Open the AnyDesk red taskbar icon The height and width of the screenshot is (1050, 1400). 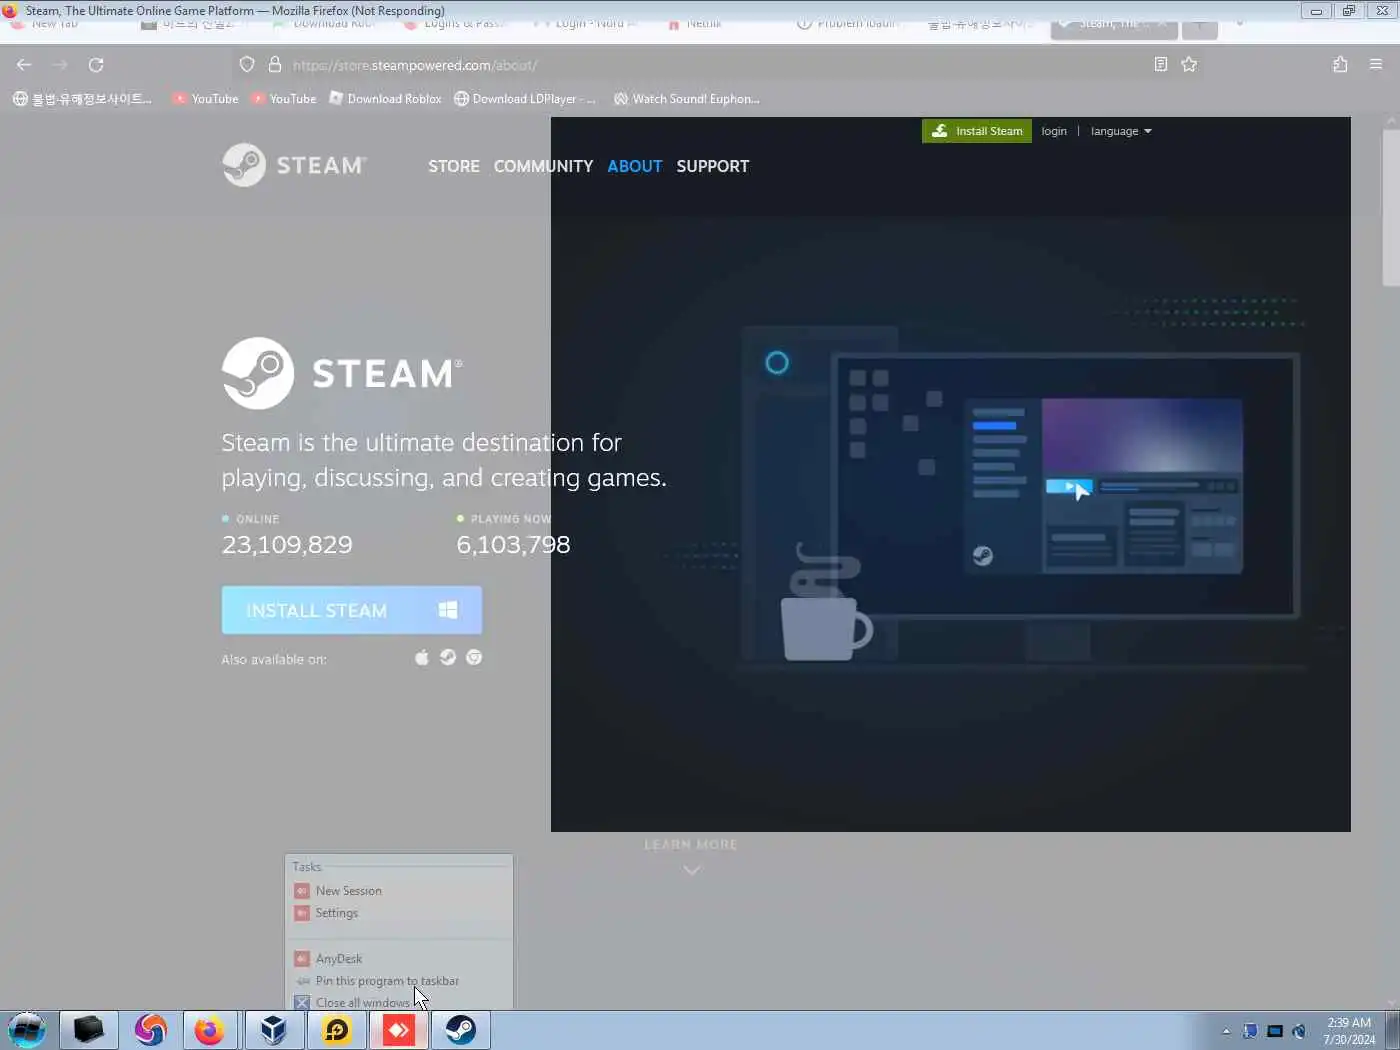(399, 1030)
